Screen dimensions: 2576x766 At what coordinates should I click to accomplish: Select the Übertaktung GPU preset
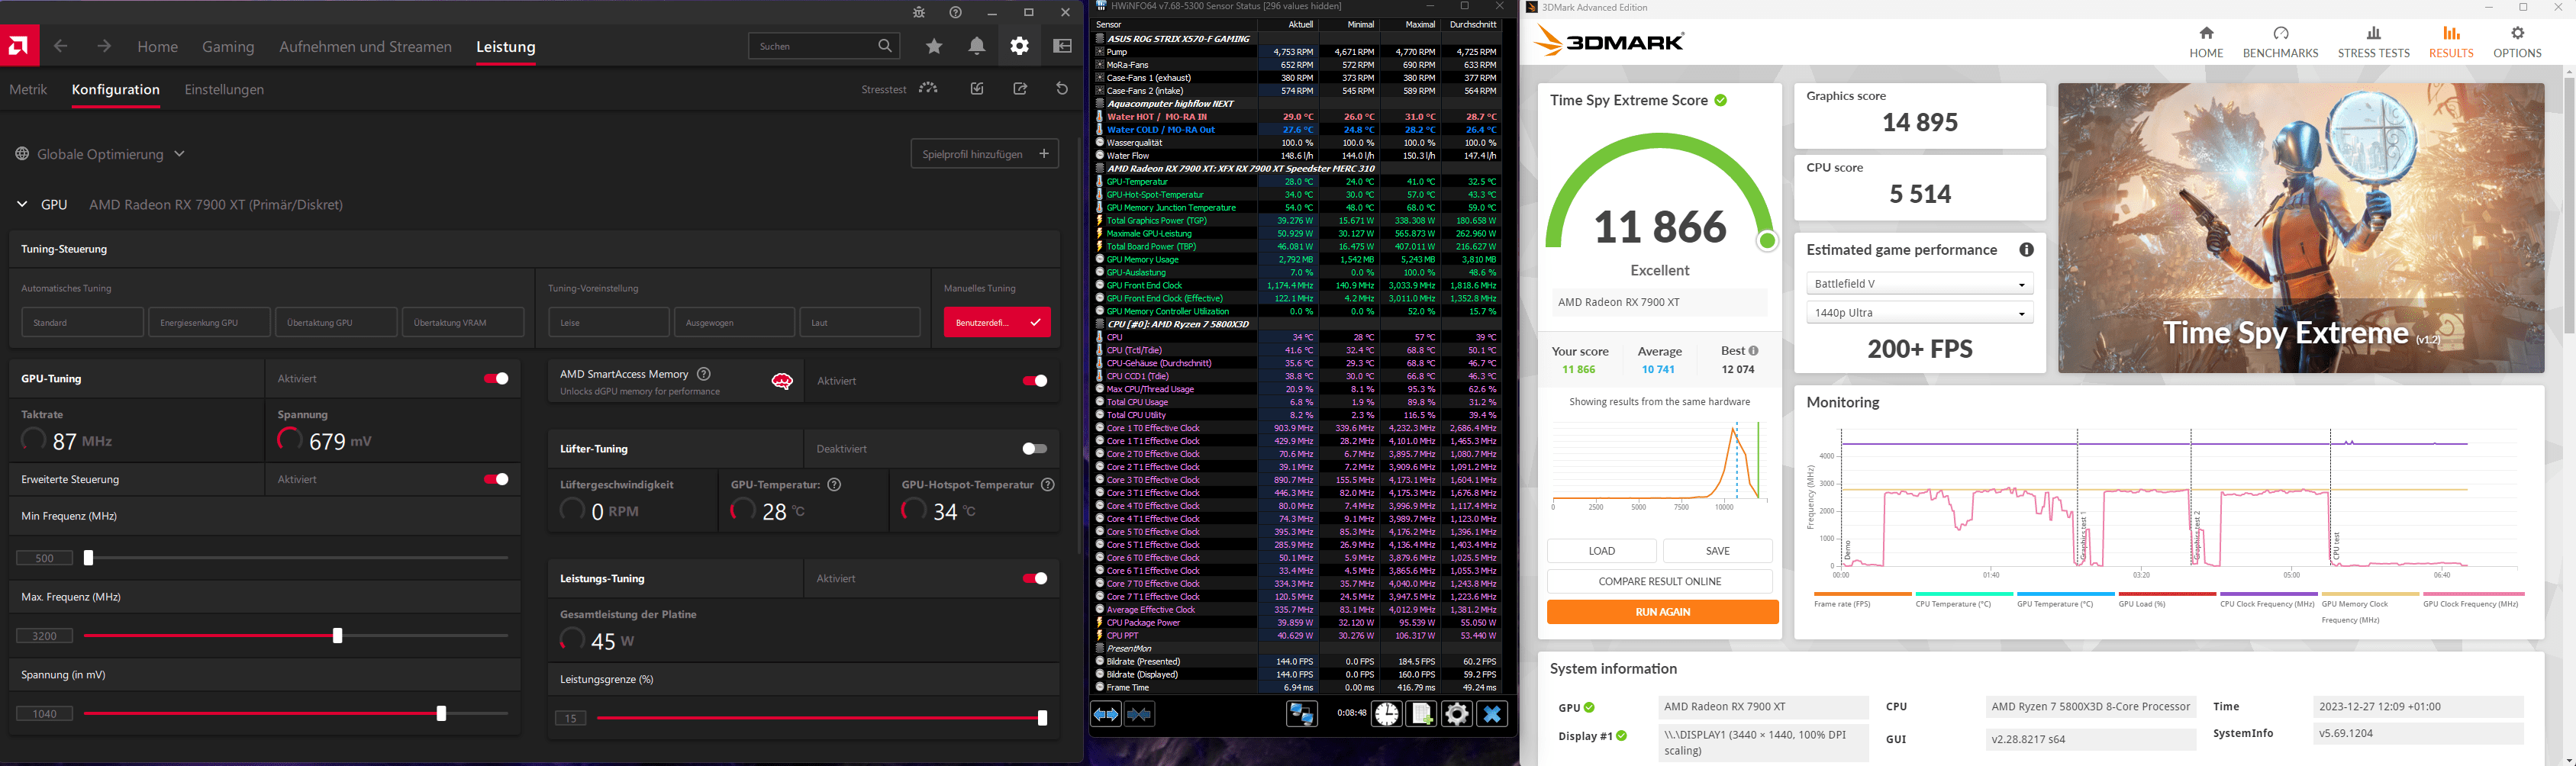pos(336,323)
